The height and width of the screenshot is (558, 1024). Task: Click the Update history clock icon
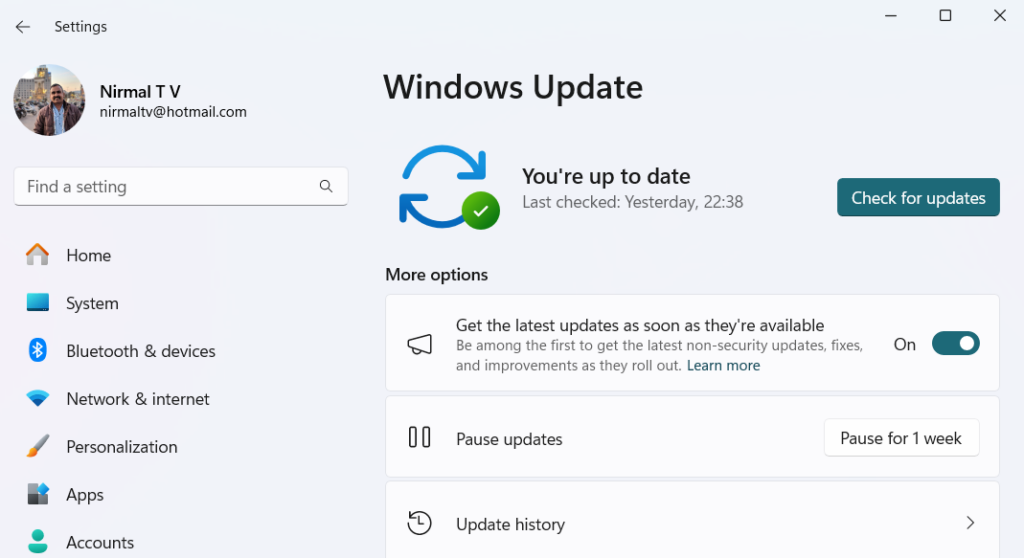click(419, 523)
